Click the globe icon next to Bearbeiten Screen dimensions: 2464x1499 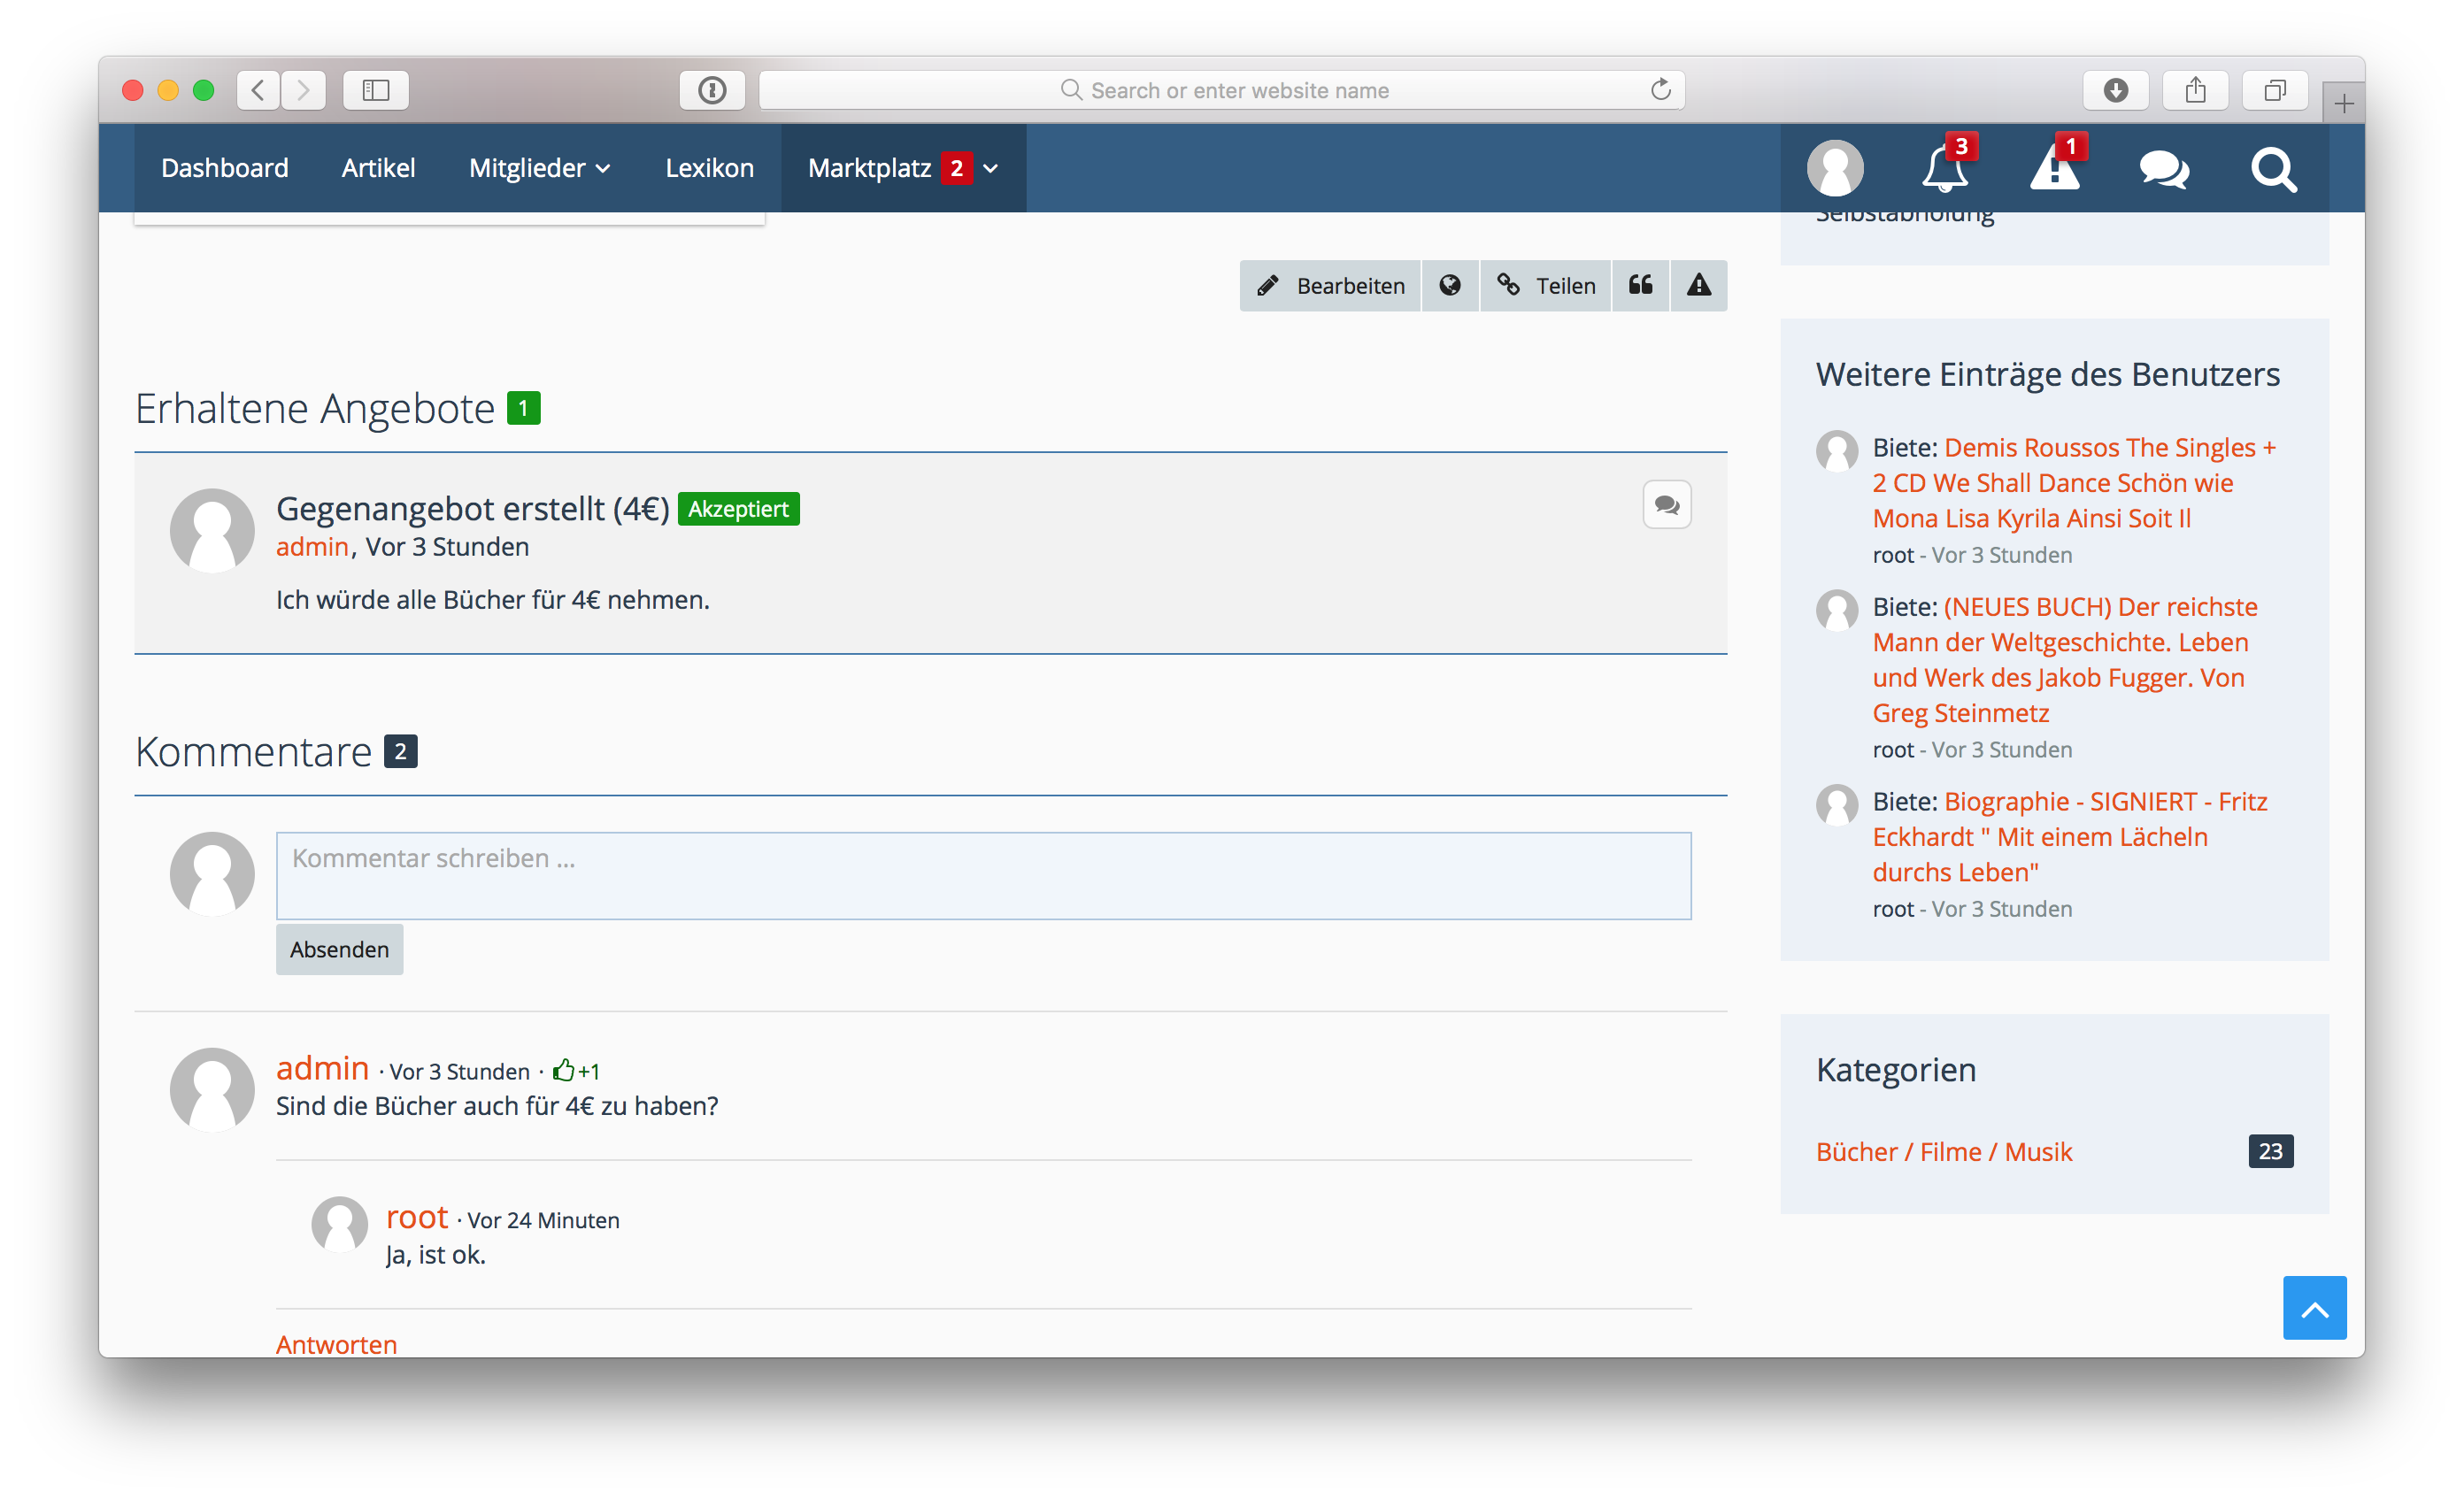point(1449,286)
